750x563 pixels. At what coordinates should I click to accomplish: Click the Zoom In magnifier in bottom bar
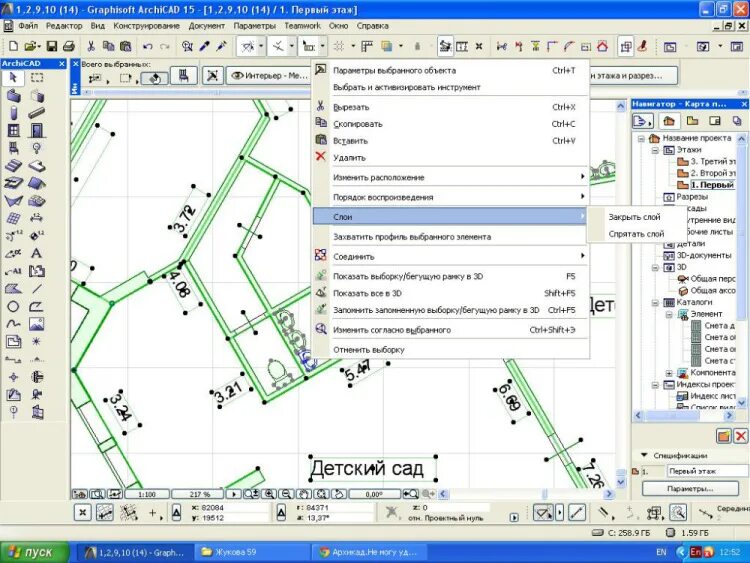(270, 494)
